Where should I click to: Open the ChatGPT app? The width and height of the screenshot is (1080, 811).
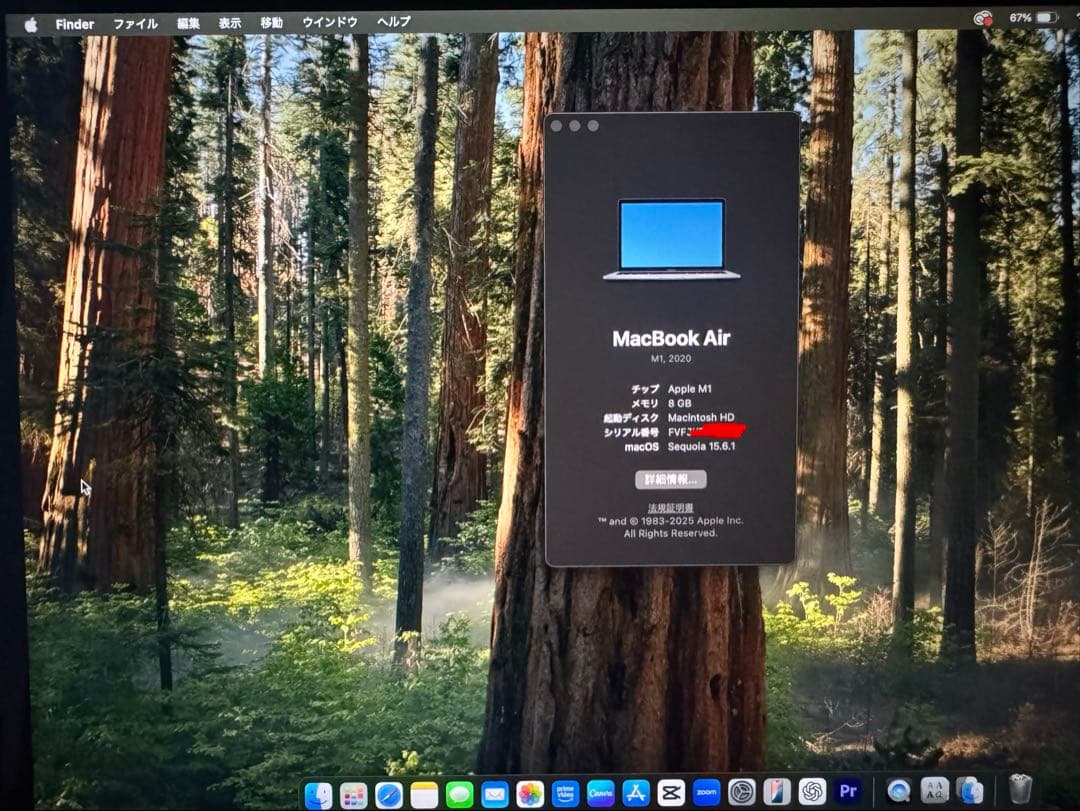coord(812,793)
